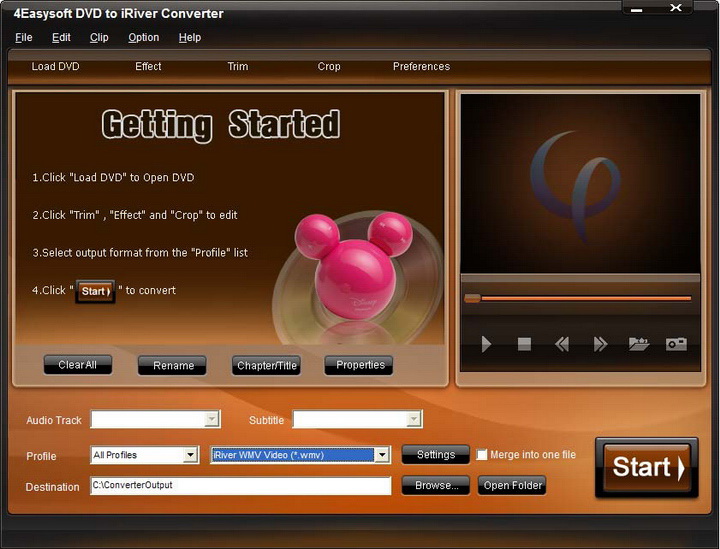Open the snapshot folder icon
Image resolution: width=720 pixels, height=549 pixels.
coord(639,344)
